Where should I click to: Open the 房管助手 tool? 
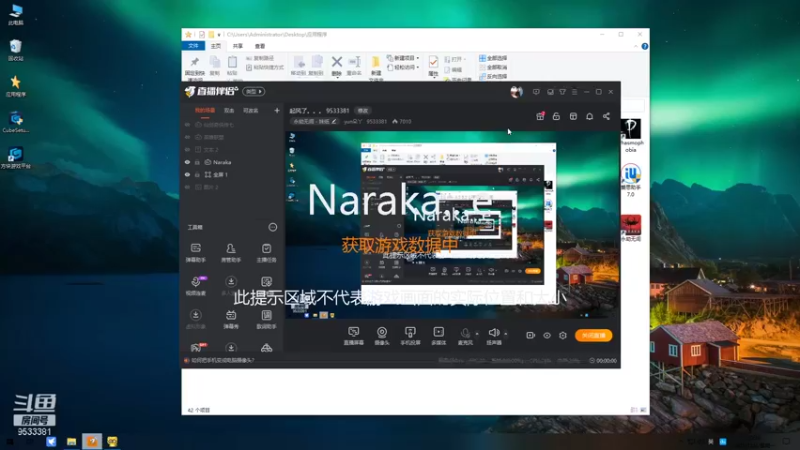(231, 252)
